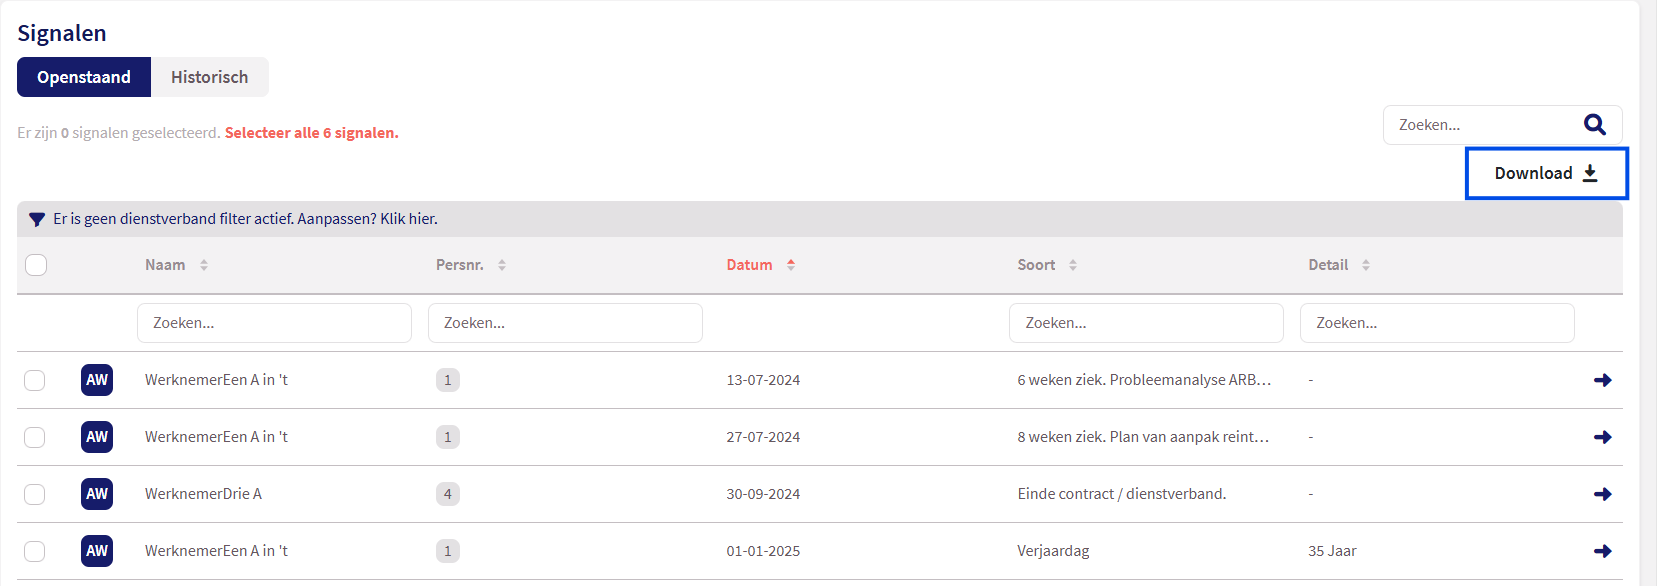Screen dimensions: 1657x586
Task: Click 'Selecteer alle 6 signalen' link
Action: pyautogui.click(x=311, y=133)
